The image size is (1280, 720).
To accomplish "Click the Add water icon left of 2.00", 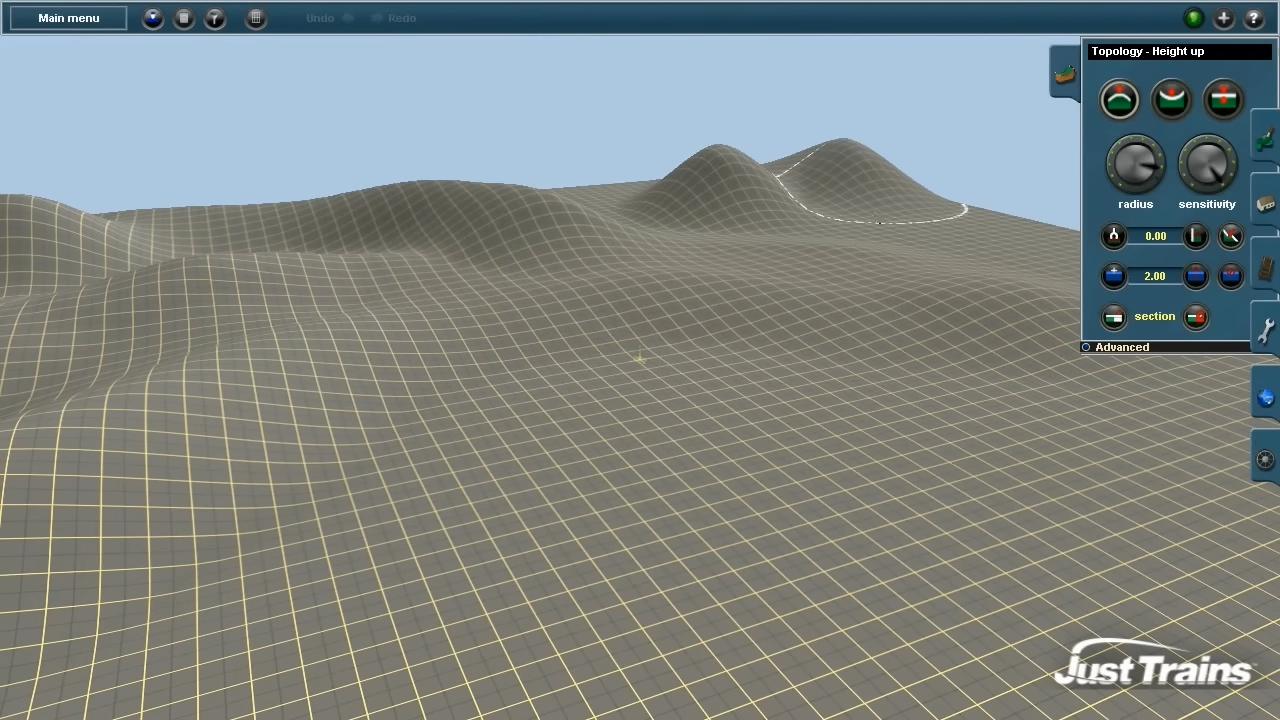I will (1113, 276).
